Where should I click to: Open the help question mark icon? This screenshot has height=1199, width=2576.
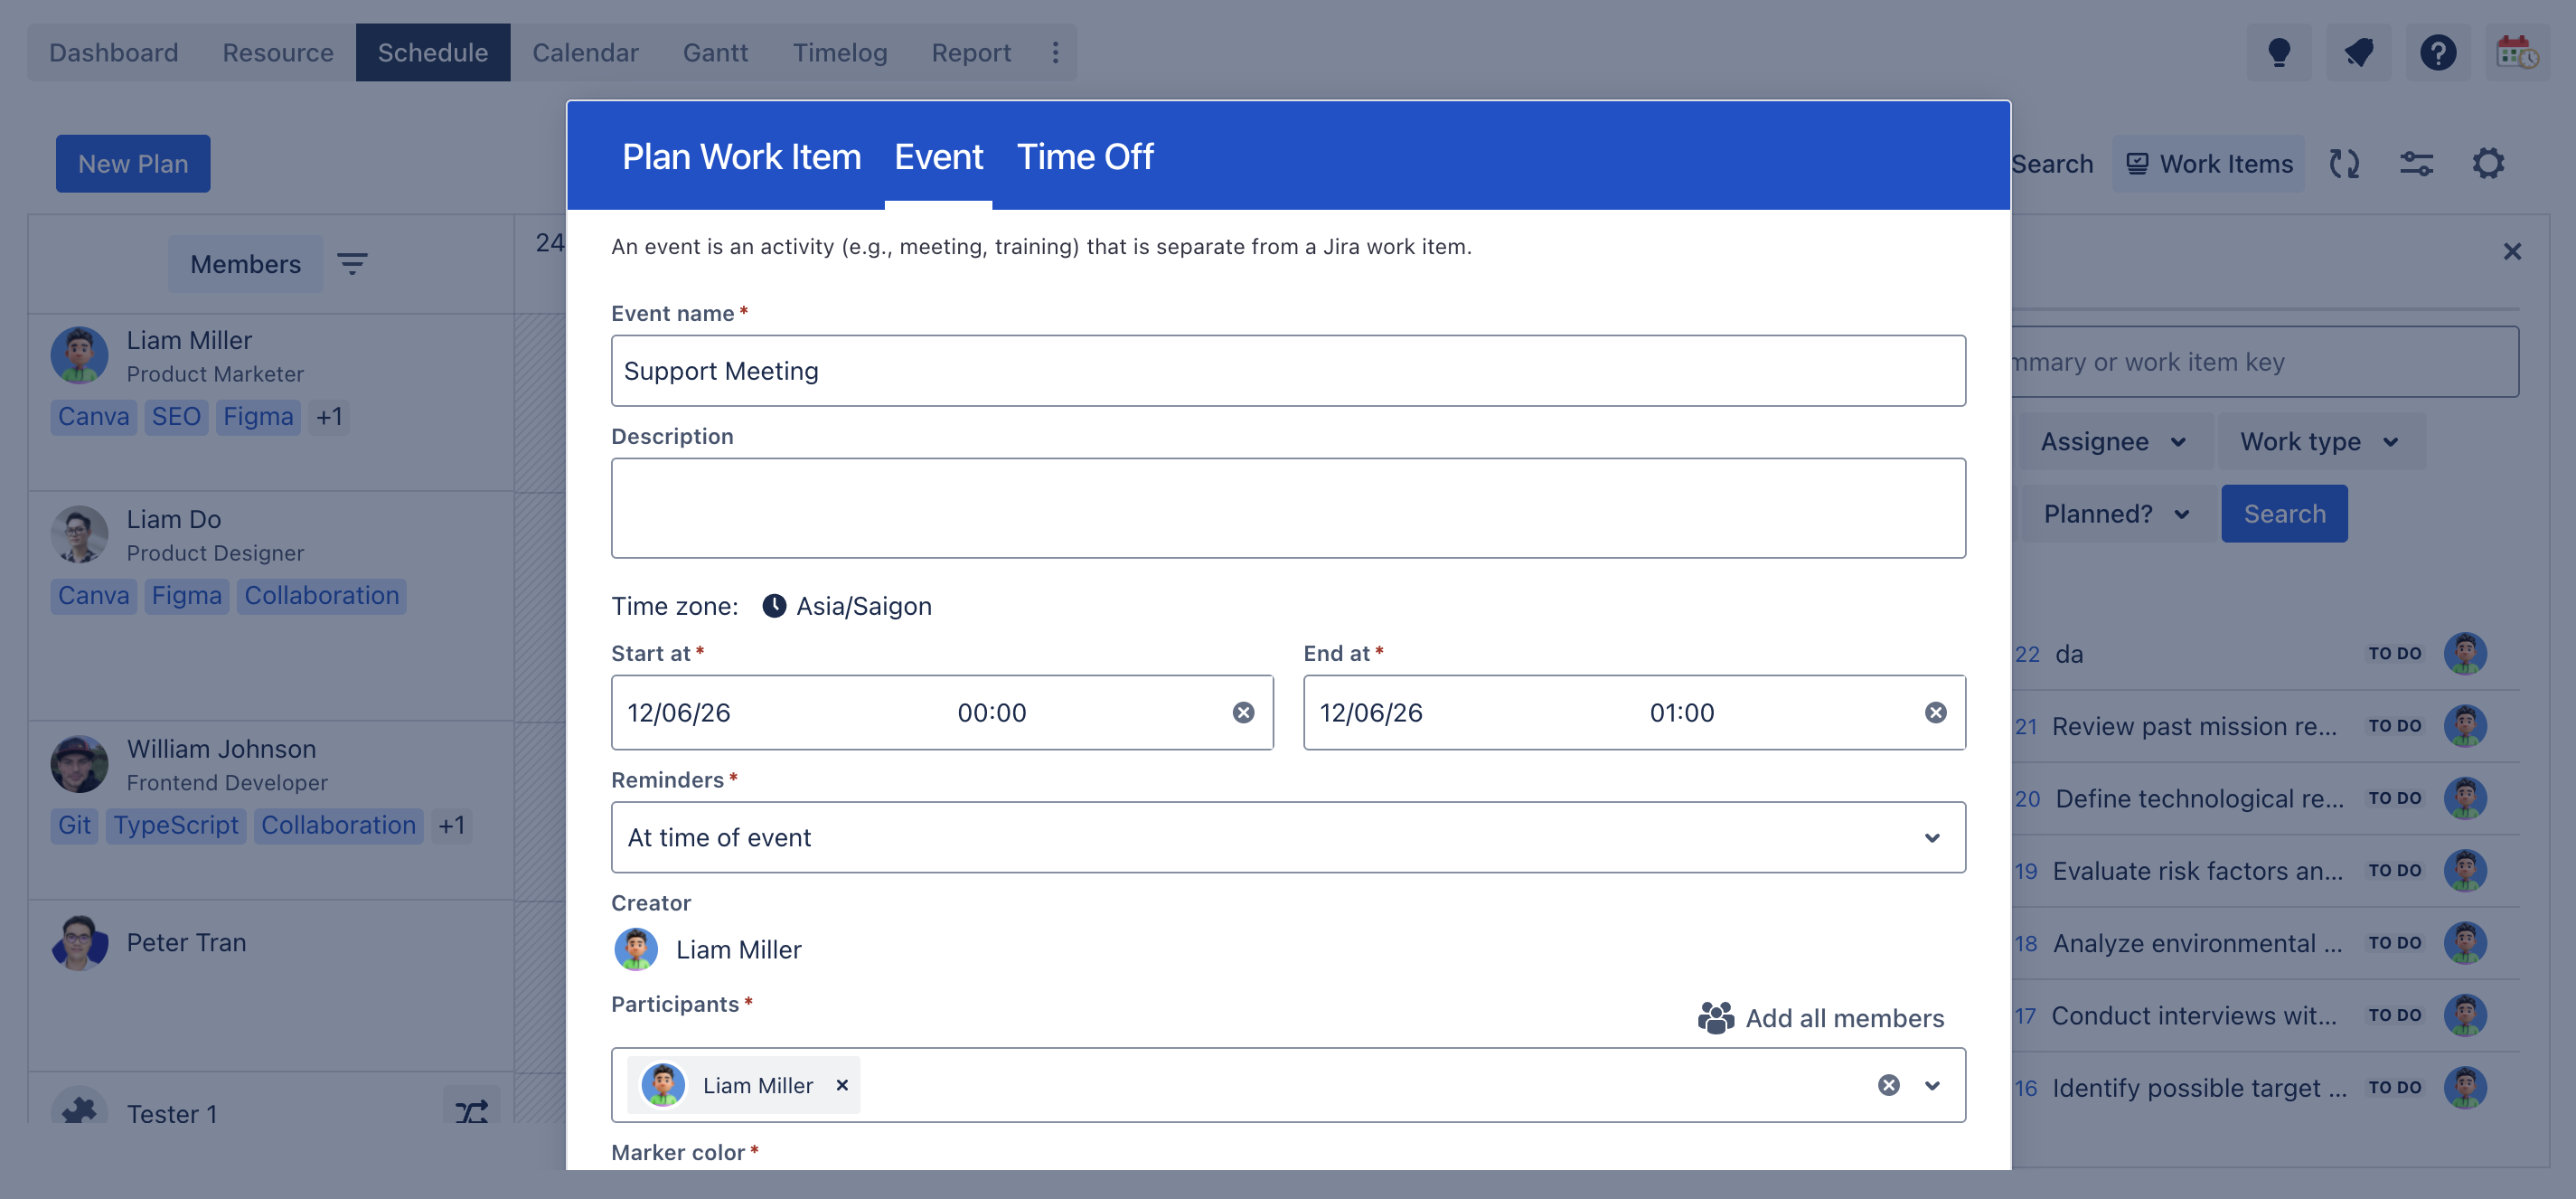pos(2437,52)
